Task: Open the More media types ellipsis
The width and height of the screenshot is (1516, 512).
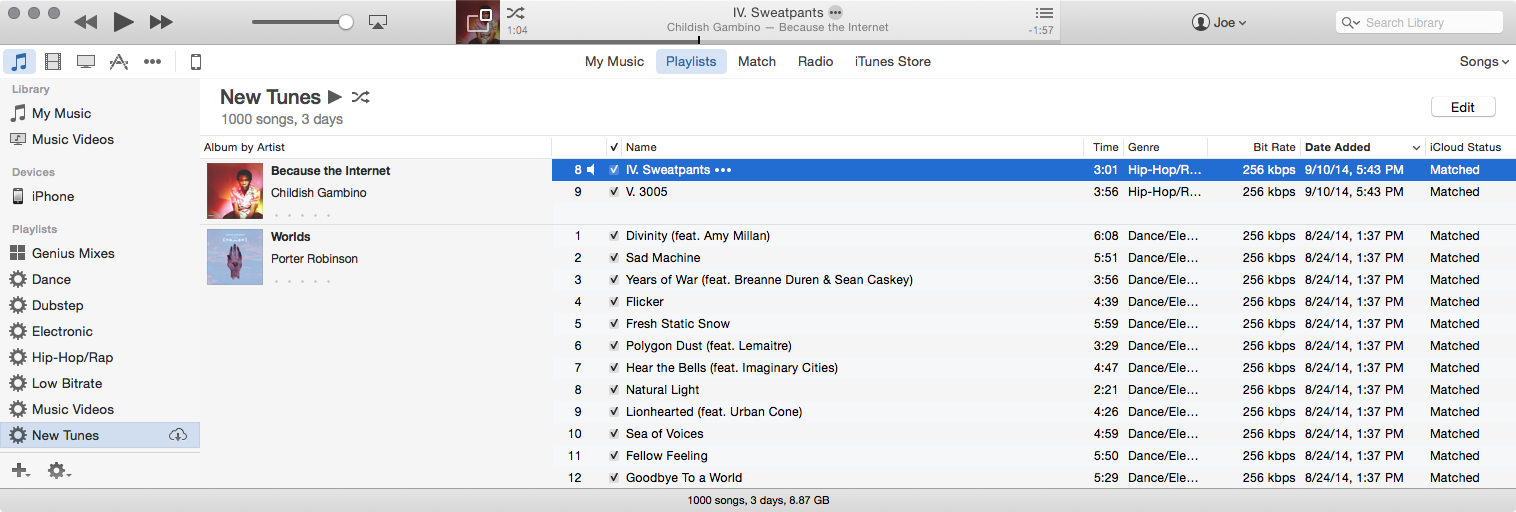Action: point(152,62)
